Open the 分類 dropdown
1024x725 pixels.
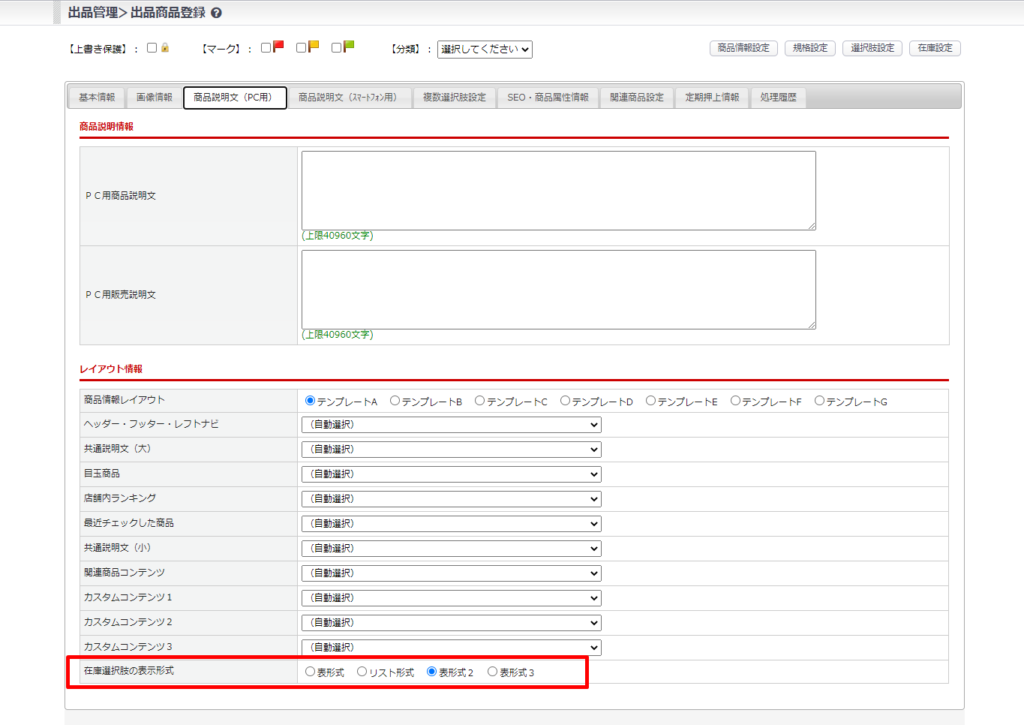(485, 49)
